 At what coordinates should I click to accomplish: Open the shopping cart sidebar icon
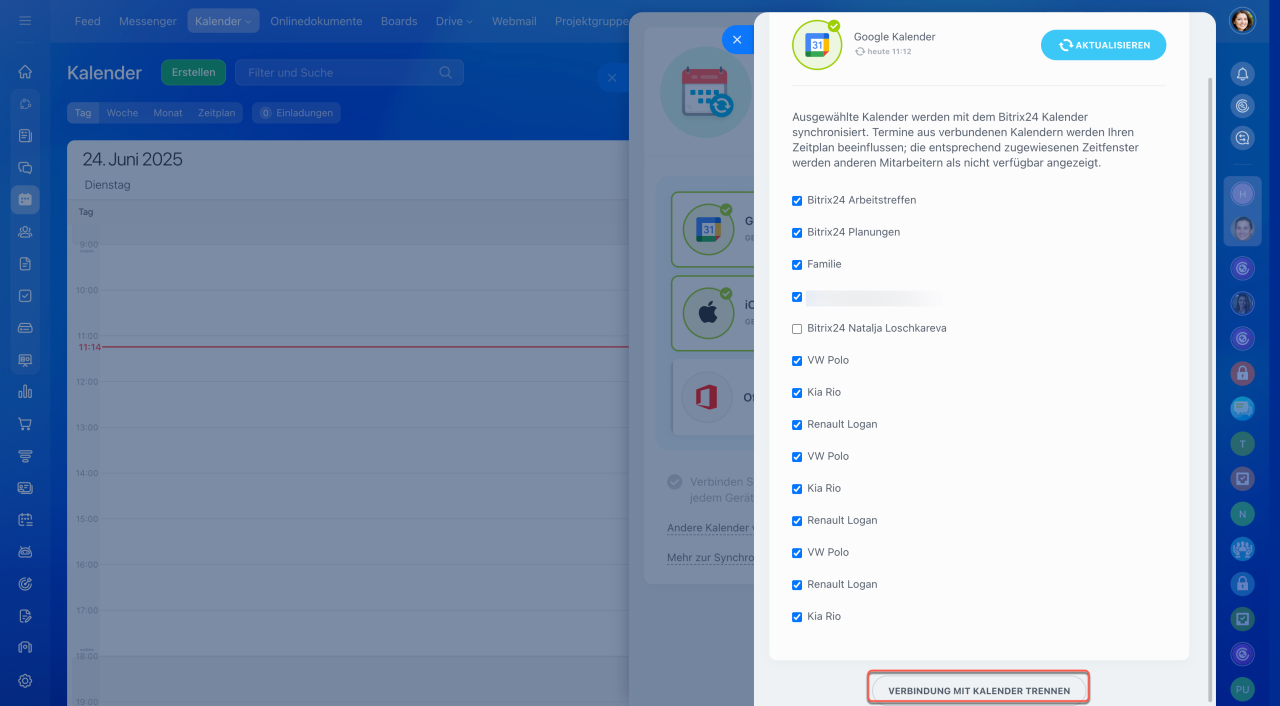(x=25, y=424)
